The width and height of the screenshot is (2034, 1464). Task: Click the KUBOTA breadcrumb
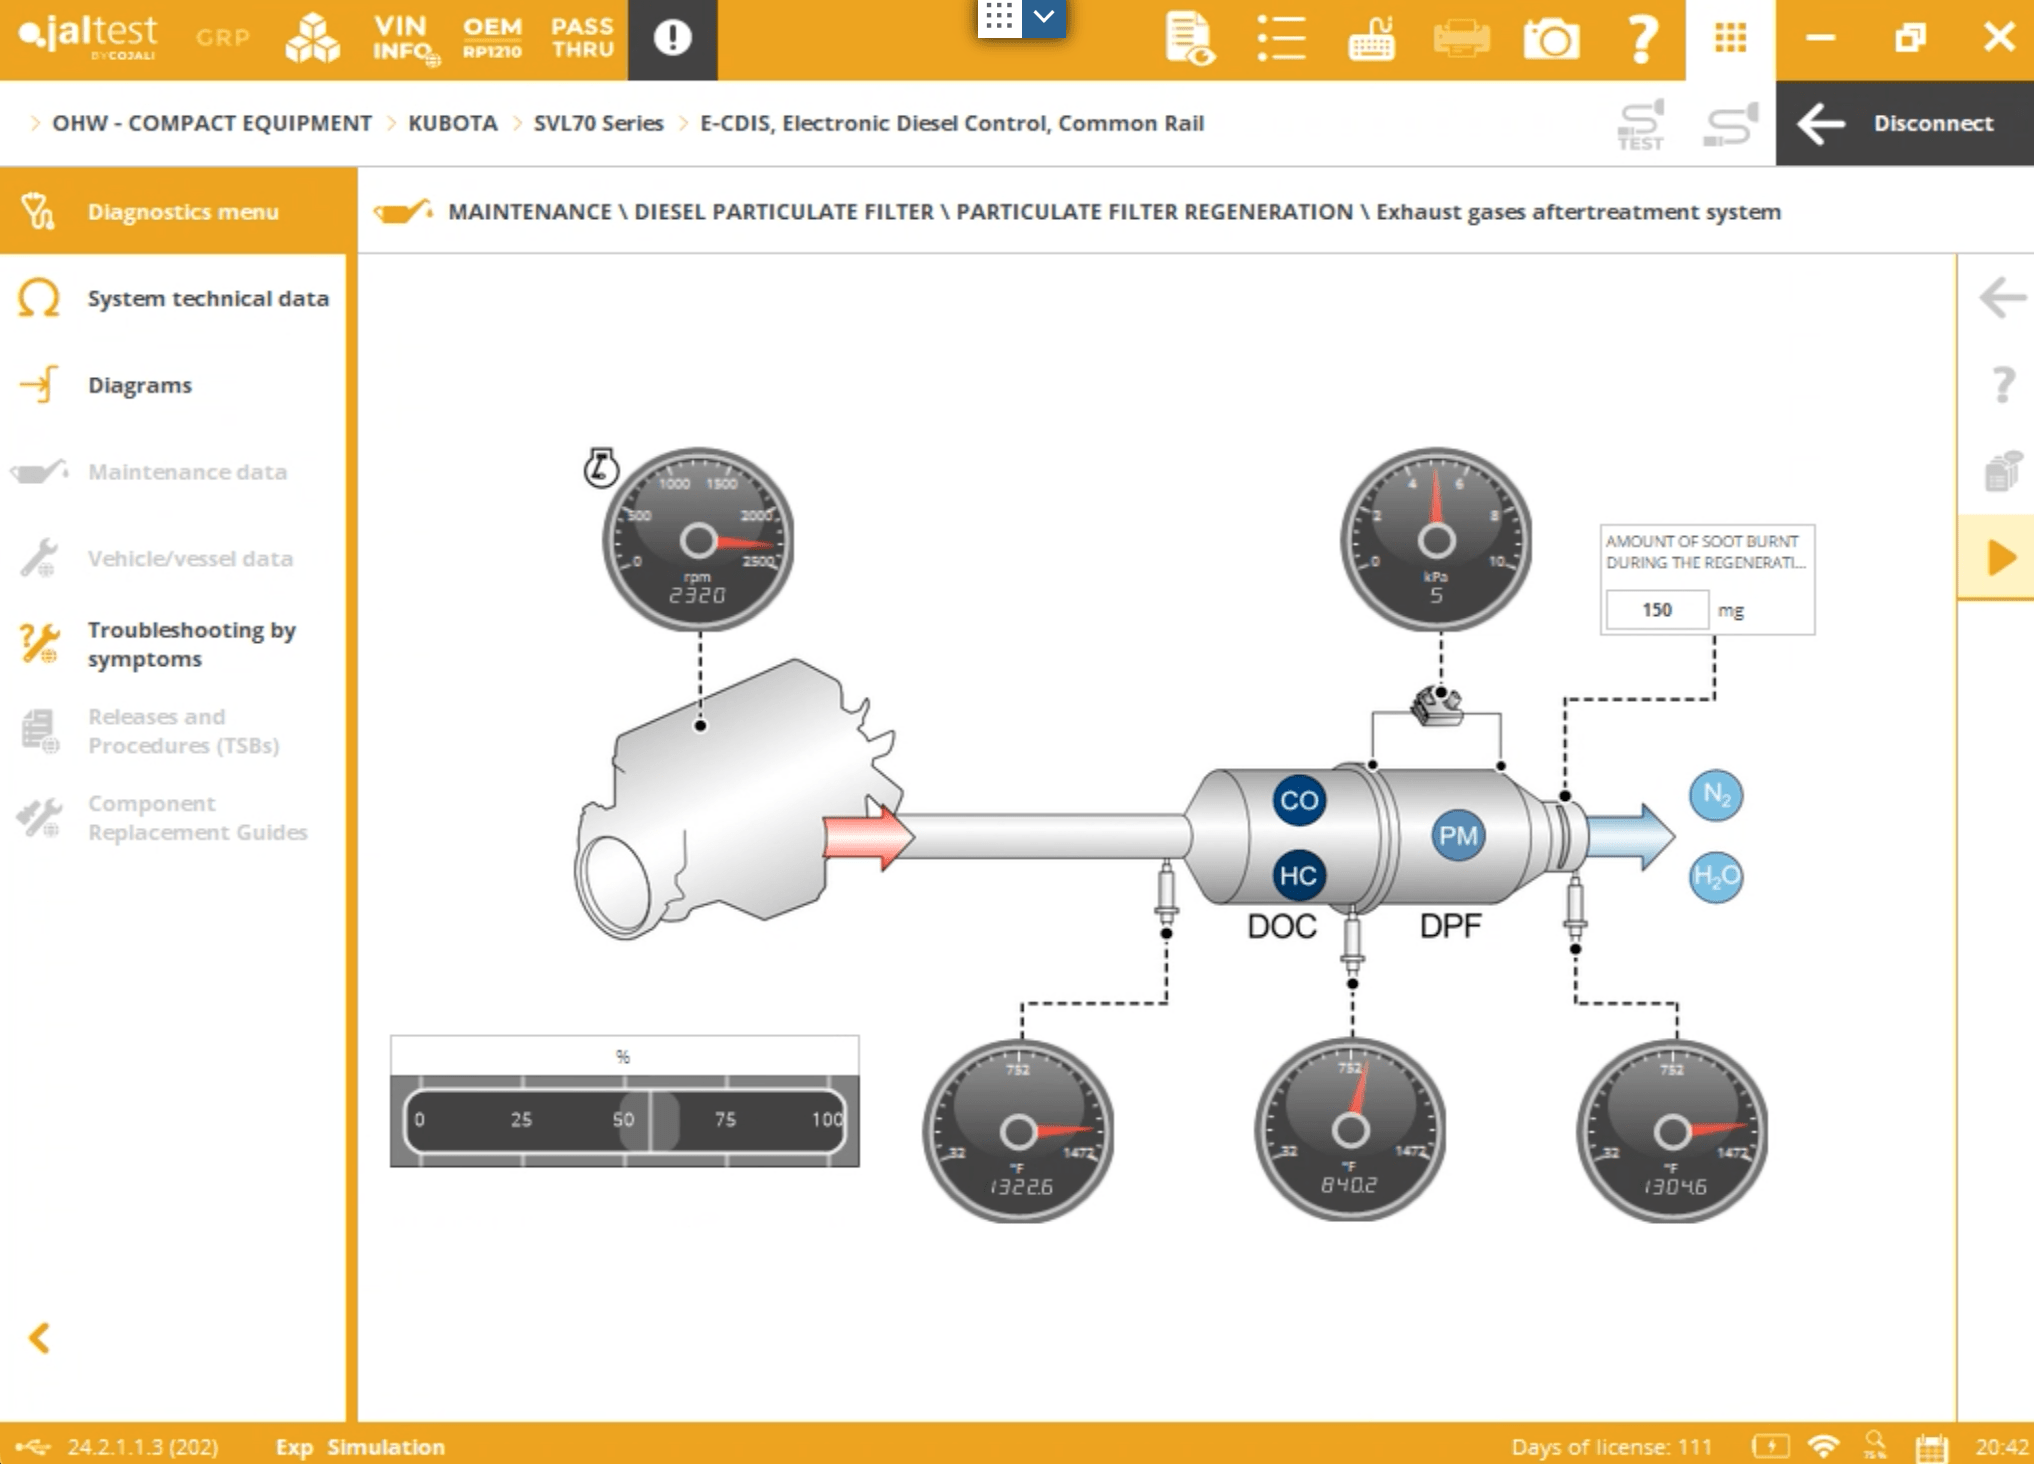(x=452, y=123)
